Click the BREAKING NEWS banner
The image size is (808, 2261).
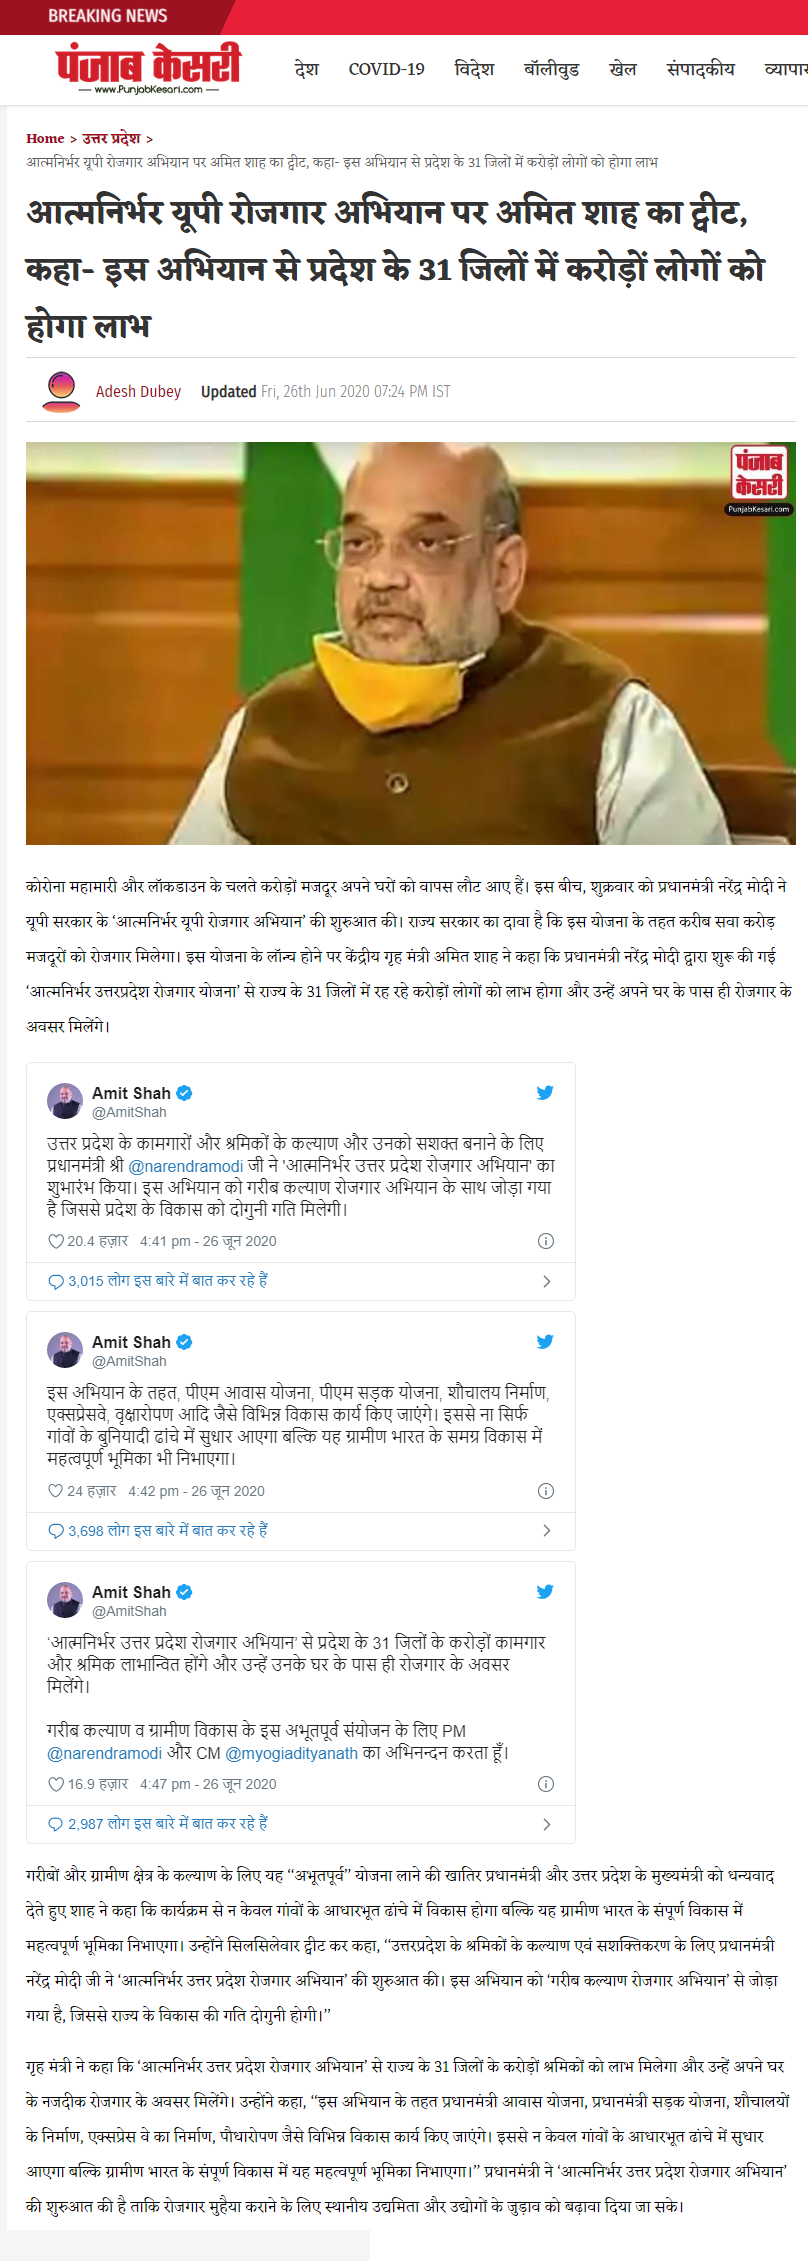[108, 16]
